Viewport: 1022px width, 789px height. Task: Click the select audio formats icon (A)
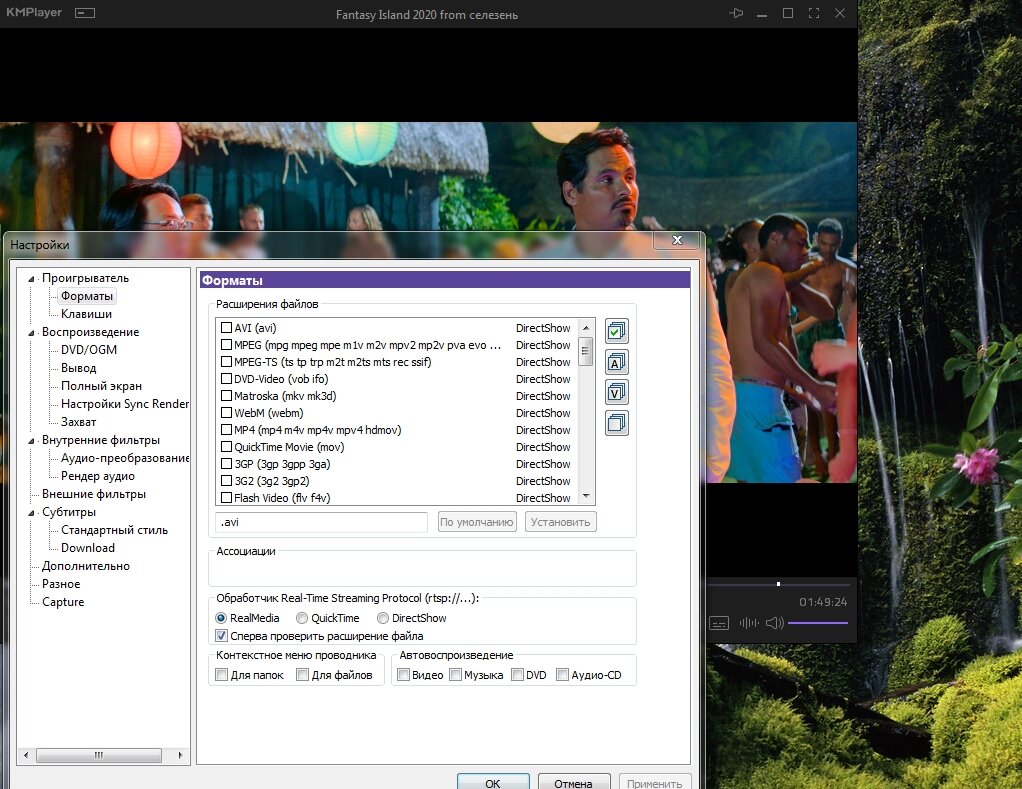coord(617,362)
